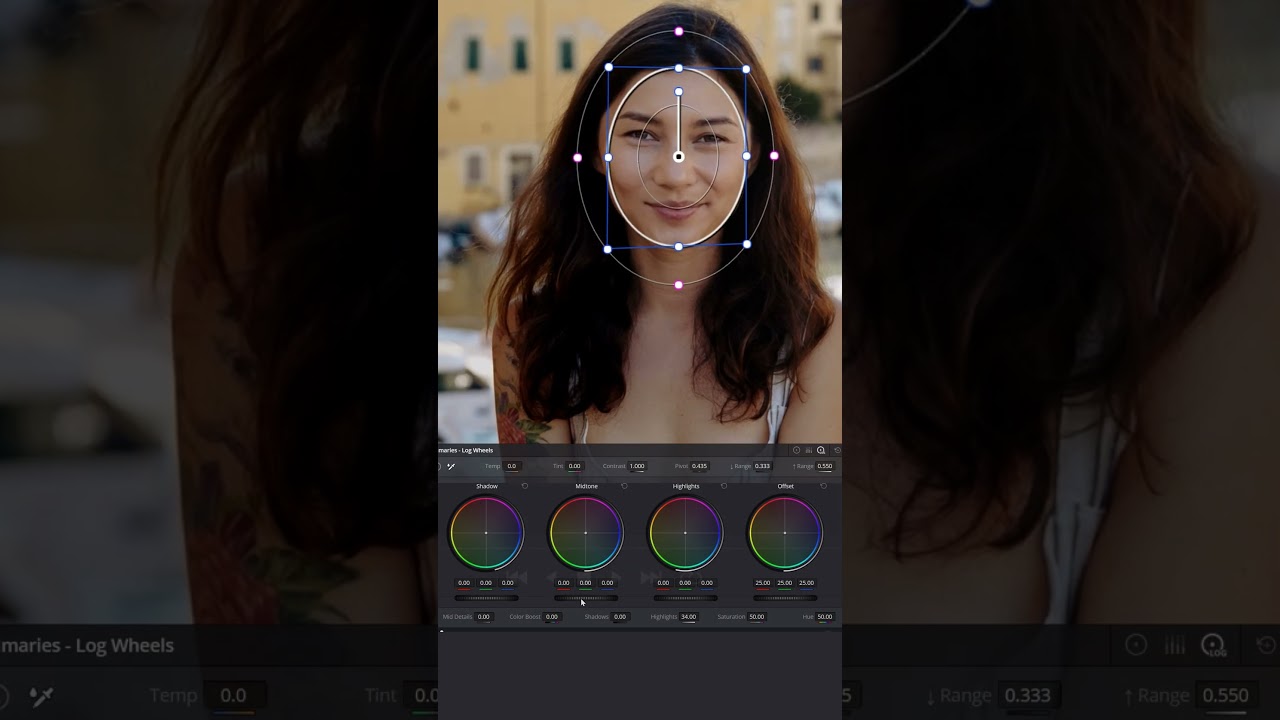
Task: Click the window's bottom-right corner point
Action: click(x=747, y=244)
